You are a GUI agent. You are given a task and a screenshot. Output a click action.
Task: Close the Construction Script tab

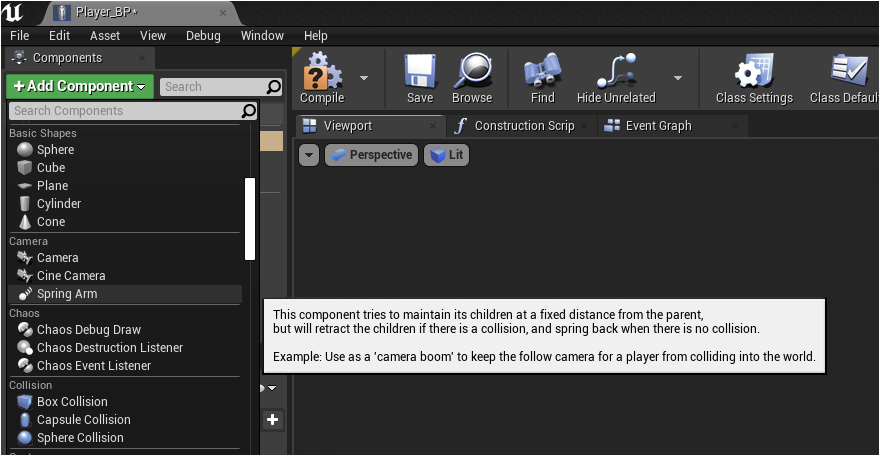[584, 126]
